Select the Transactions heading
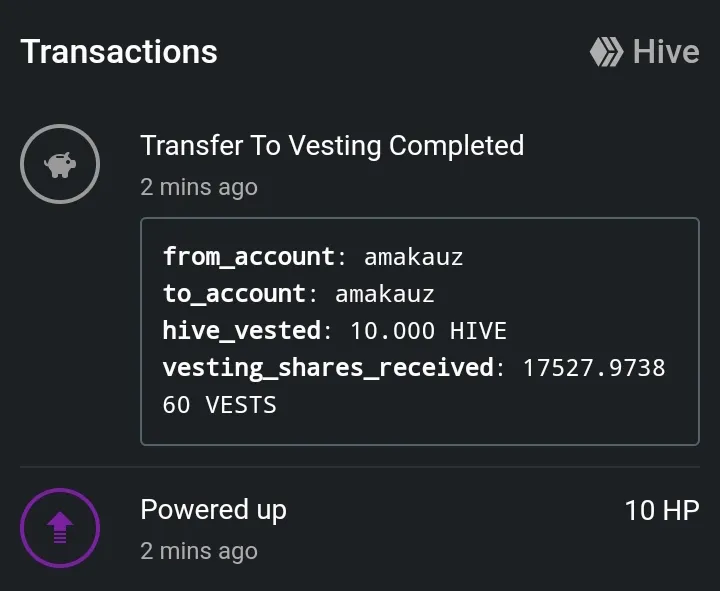Viewport: 720px width, 591px height. point(119,52)
